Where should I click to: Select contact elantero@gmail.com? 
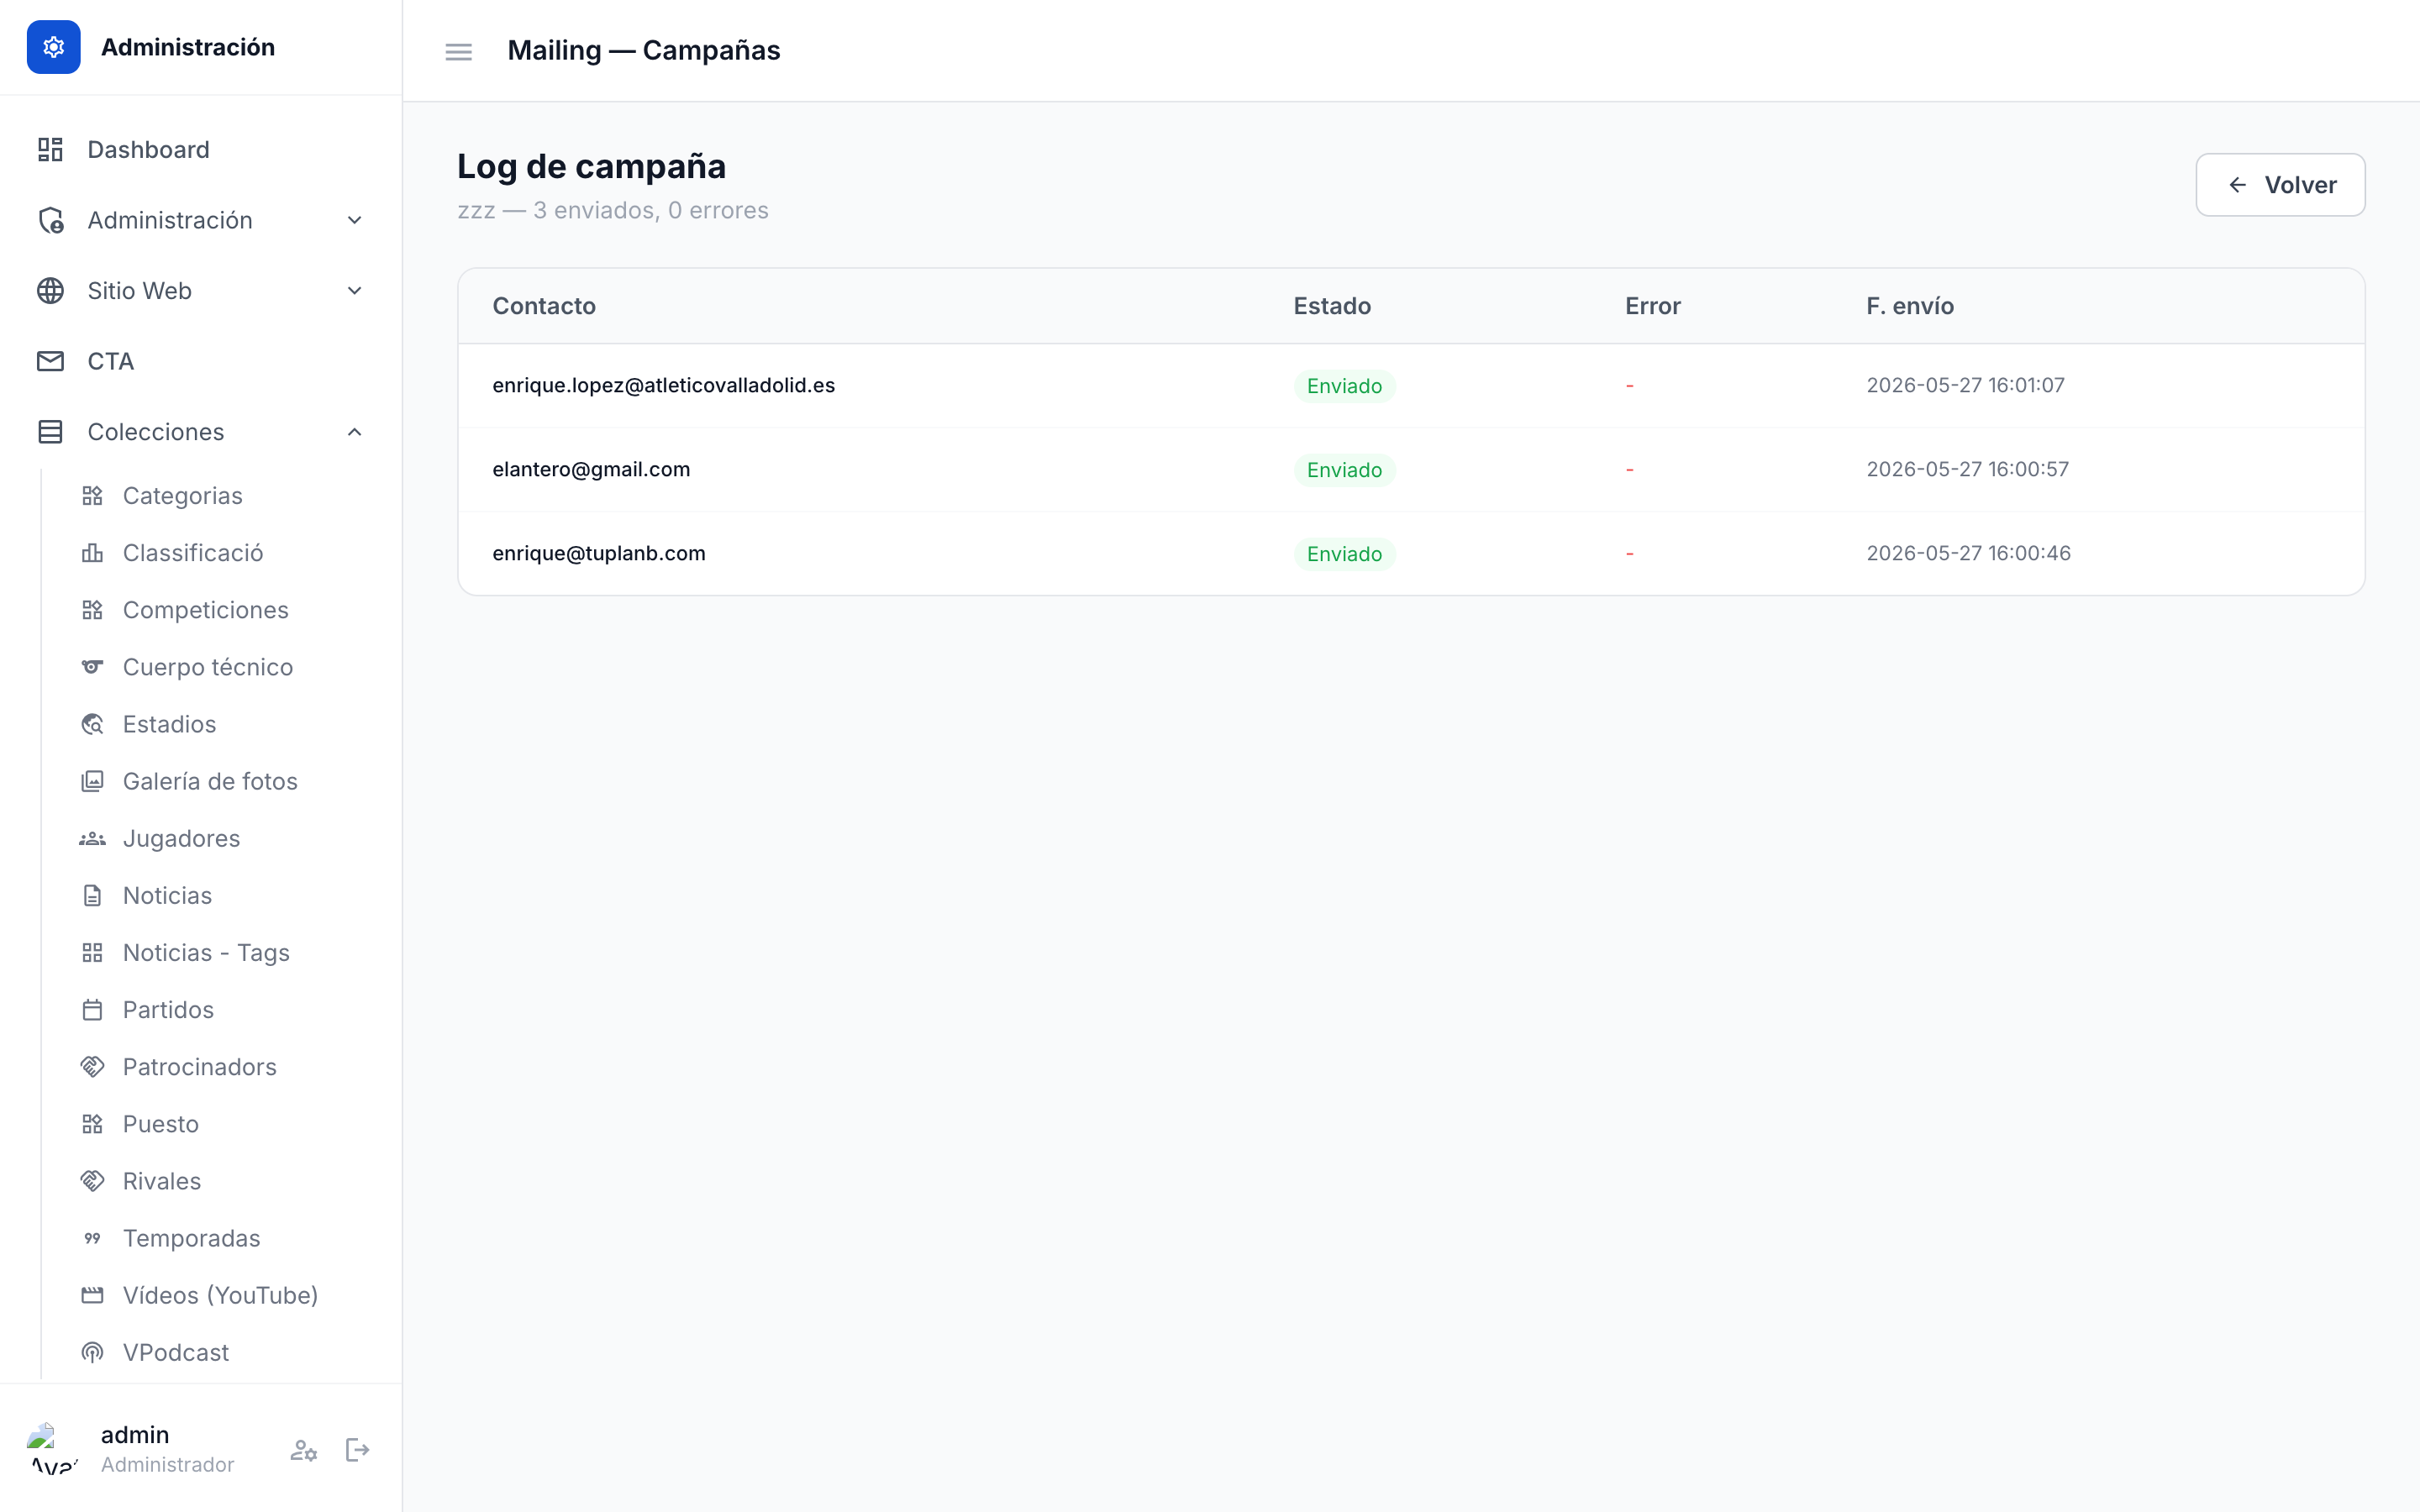click(x=591, y=469)
